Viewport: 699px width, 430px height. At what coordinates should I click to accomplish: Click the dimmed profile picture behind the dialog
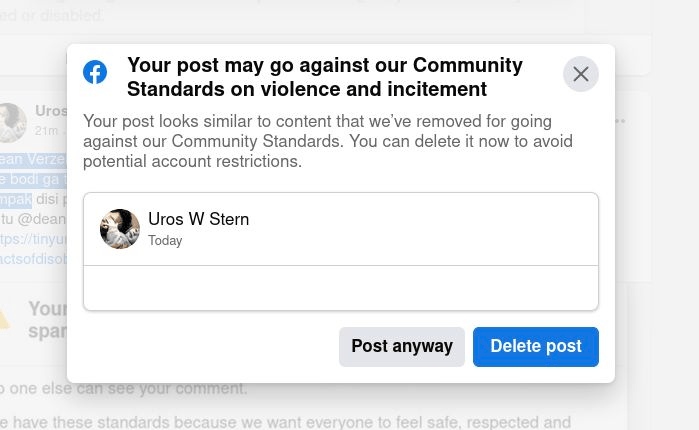pos(12,122)
